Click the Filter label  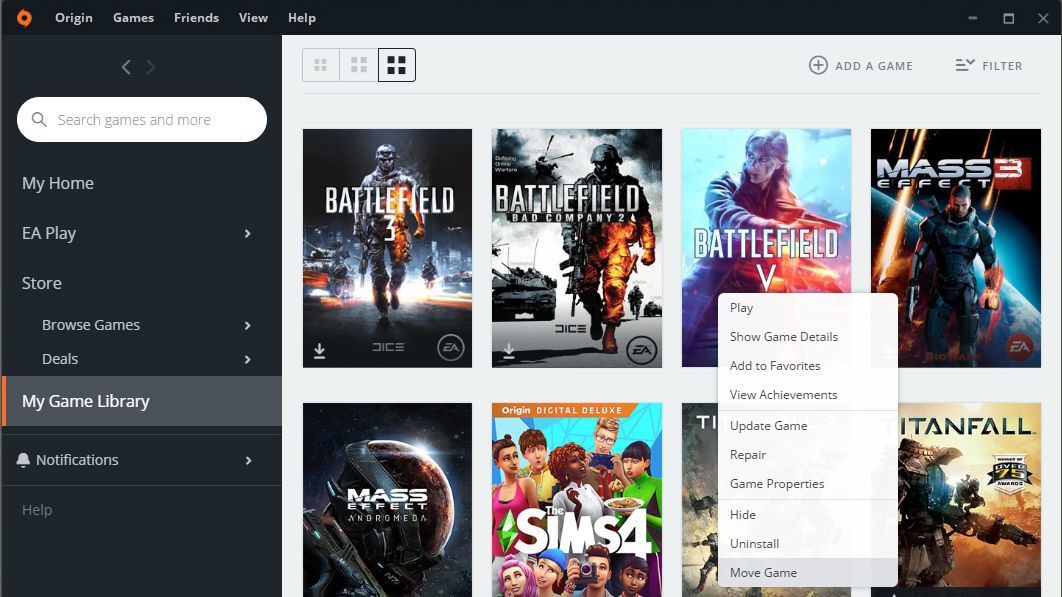(x=1002, y=66)
